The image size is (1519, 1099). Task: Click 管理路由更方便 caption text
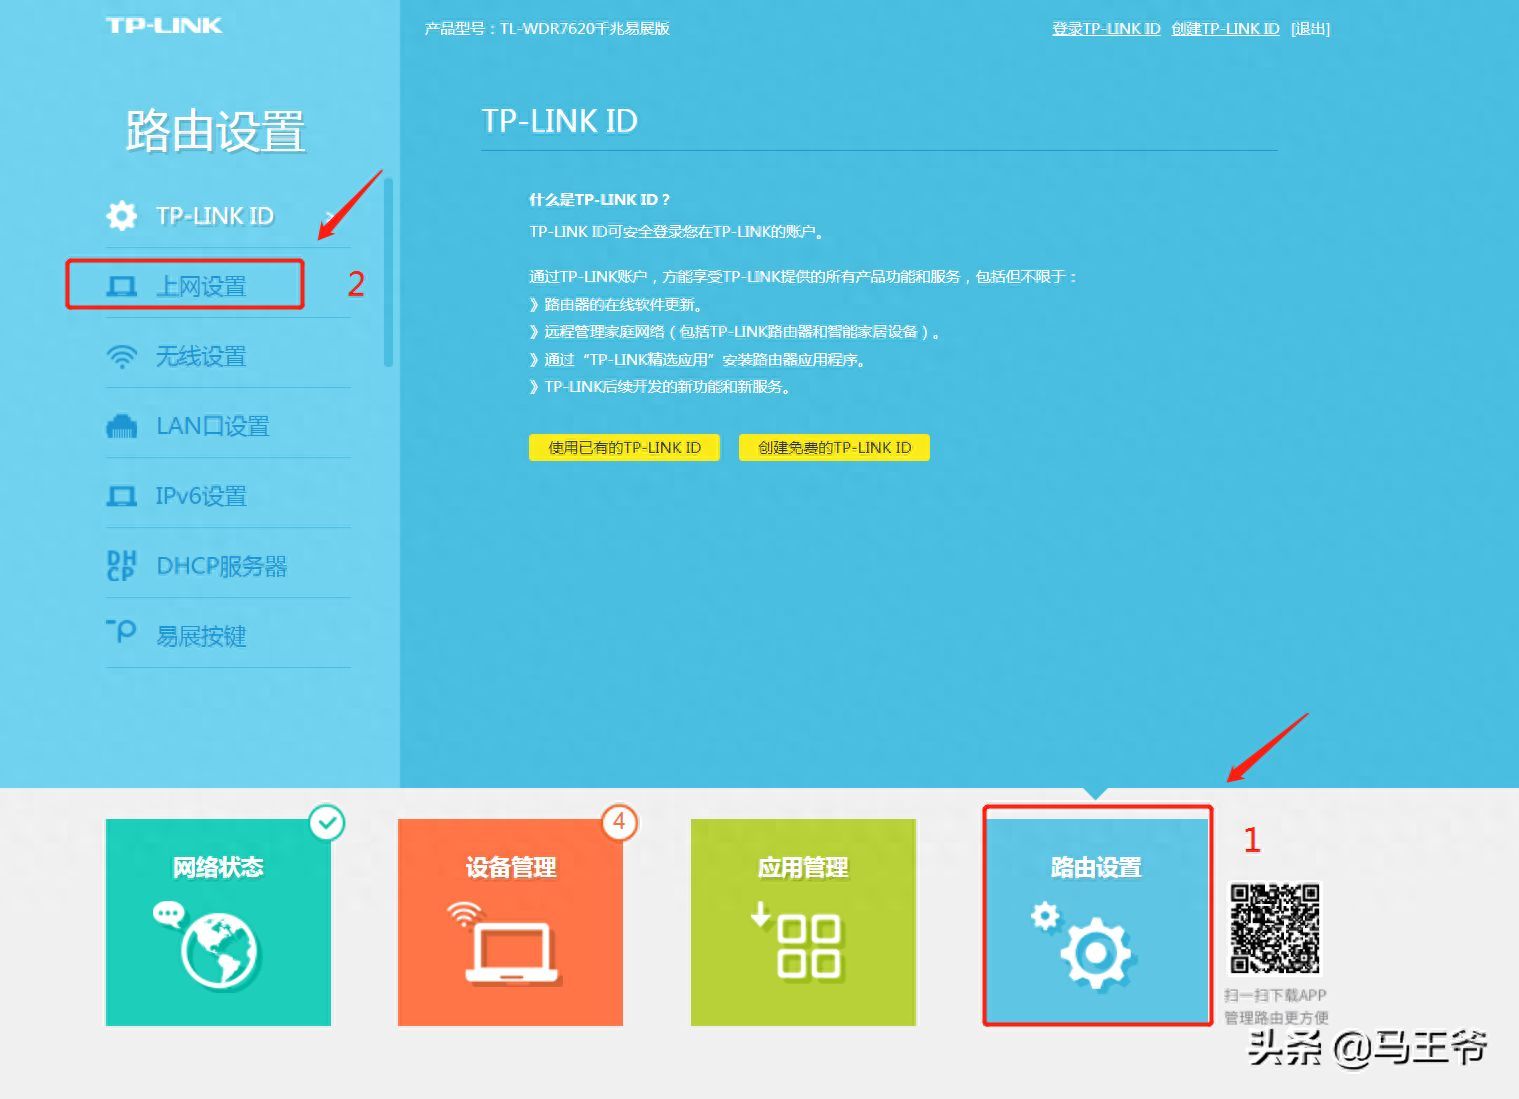click(1276, 1017)
